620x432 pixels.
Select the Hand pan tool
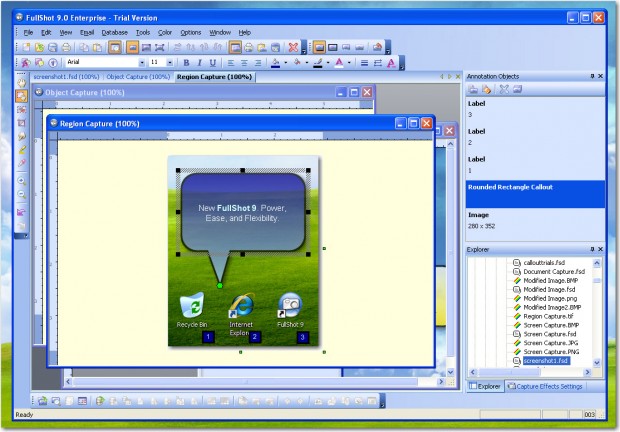pyautogui.click(x=21, y=83)
